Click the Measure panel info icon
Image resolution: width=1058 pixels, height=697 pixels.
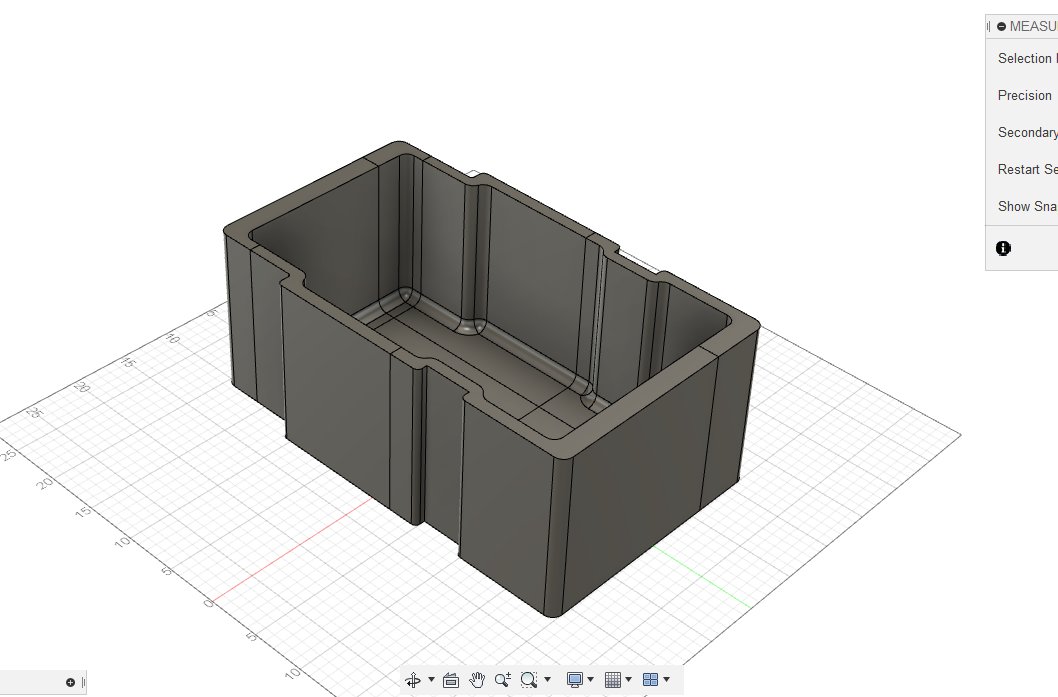[x=1003, y=248]
